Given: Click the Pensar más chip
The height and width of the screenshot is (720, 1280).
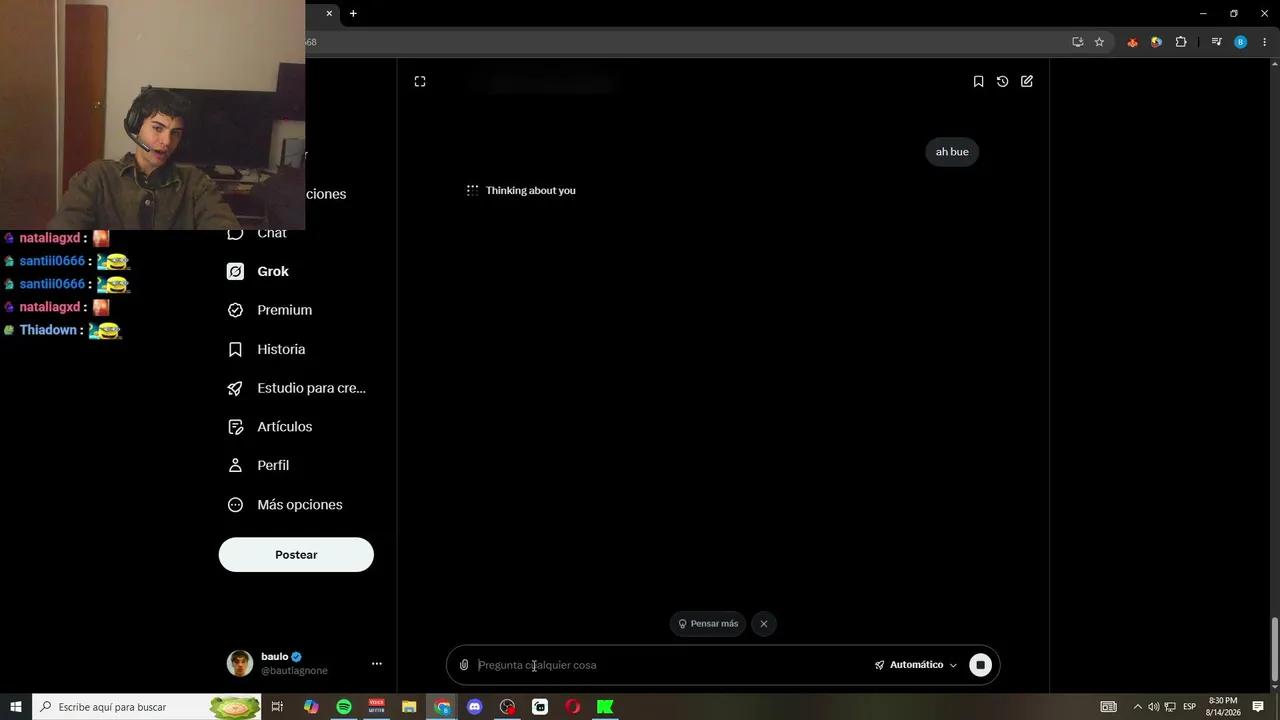Looking at the screenshot, I should (708, 624).
